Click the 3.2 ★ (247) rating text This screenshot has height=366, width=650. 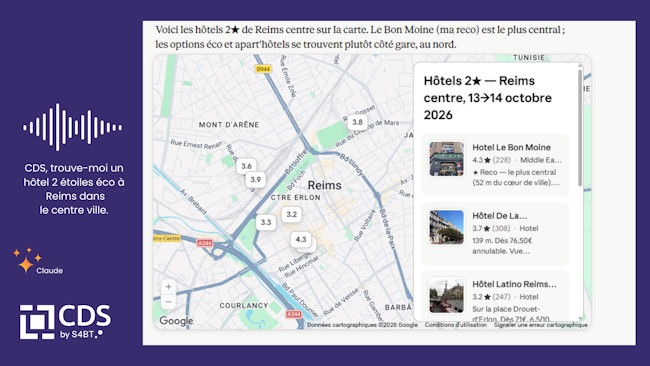491,297
